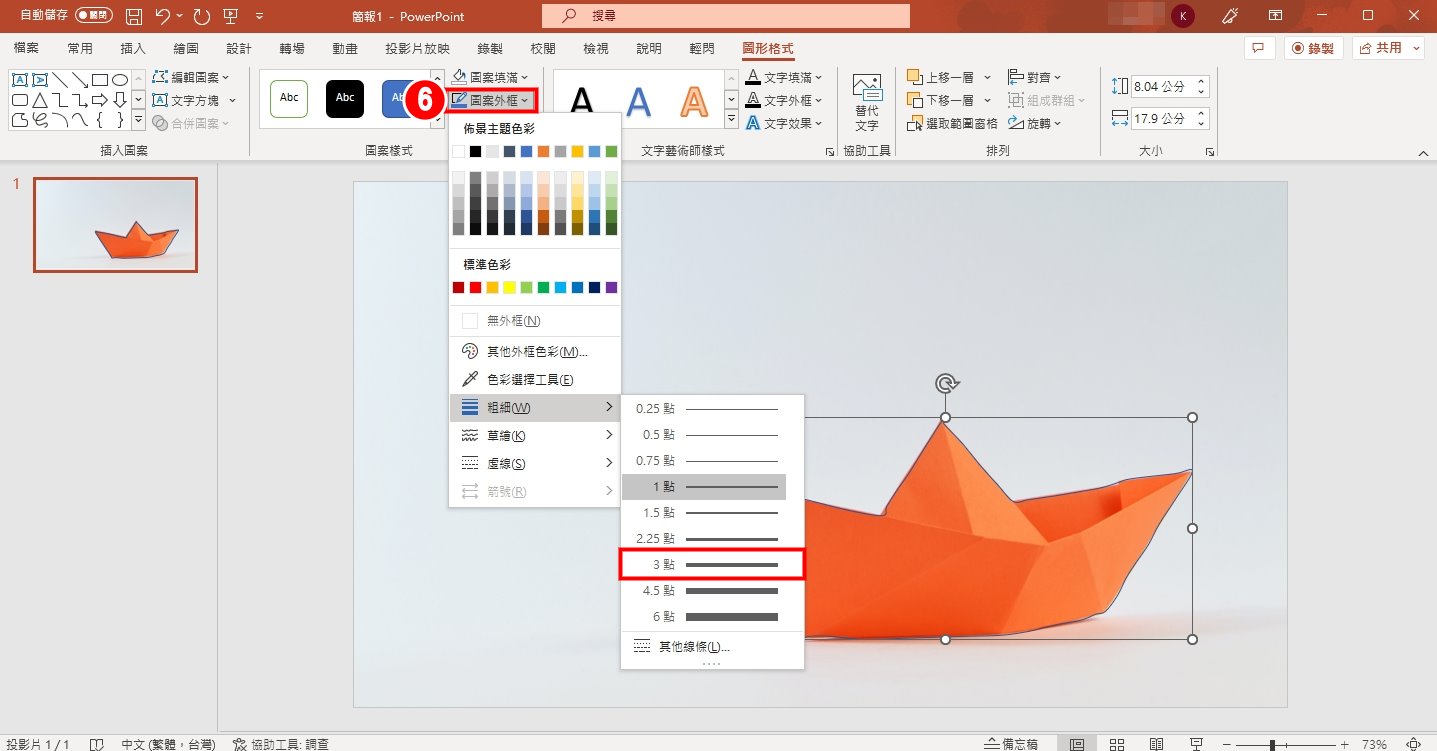Pick purple in the 標準色彩 row
Image resolution: width=1437 pixels, height=751 pixels.
(611, 288)
